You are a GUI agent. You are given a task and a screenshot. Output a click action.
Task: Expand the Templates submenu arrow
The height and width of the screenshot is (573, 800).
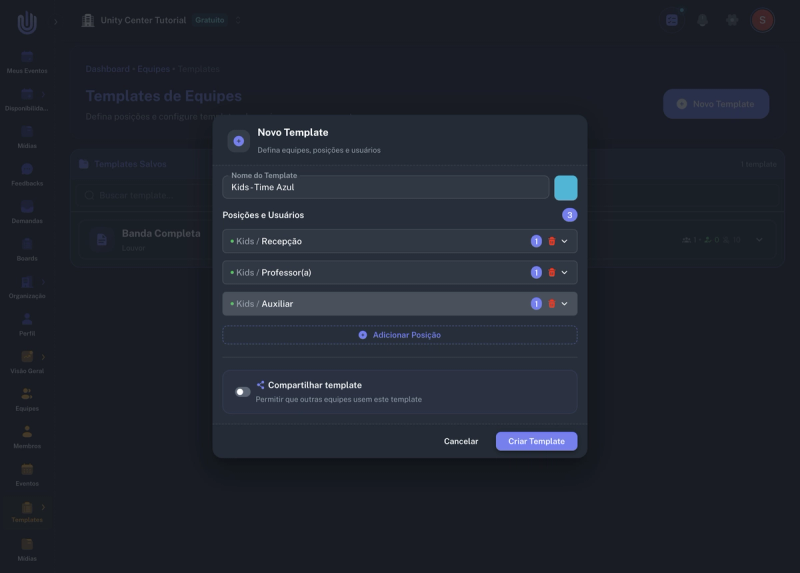pos(43,507)
